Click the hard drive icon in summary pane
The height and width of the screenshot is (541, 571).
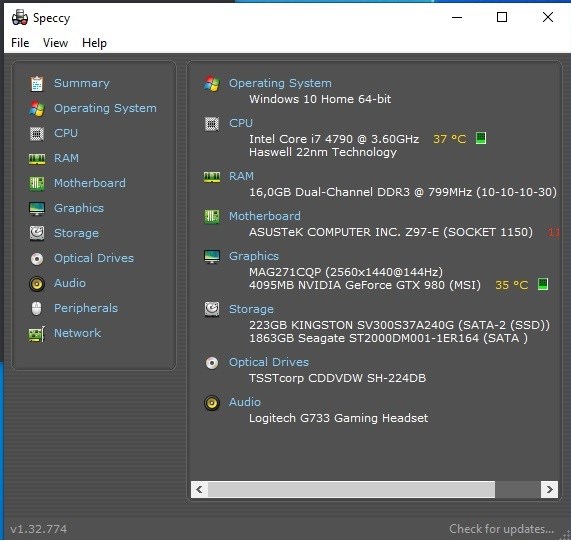[x=212, y=309]
